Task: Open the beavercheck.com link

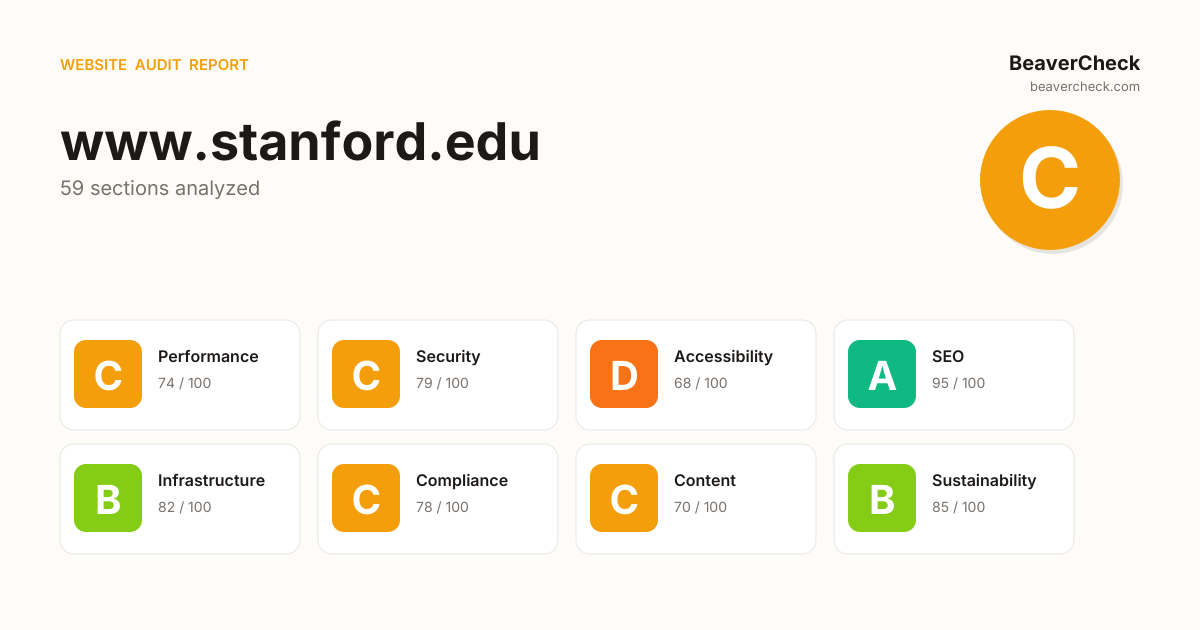Action: pyautogui.click(x=1085, y=87)
